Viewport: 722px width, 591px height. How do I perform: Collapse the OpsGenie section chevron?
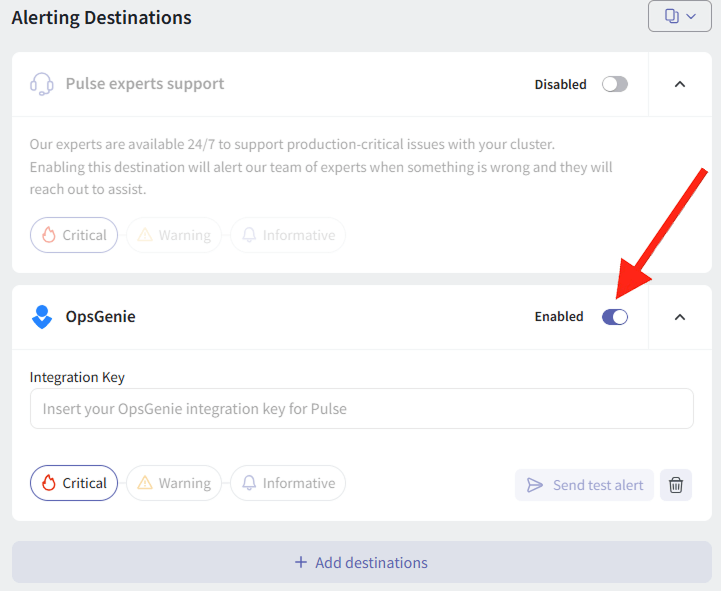pos(680,317)
